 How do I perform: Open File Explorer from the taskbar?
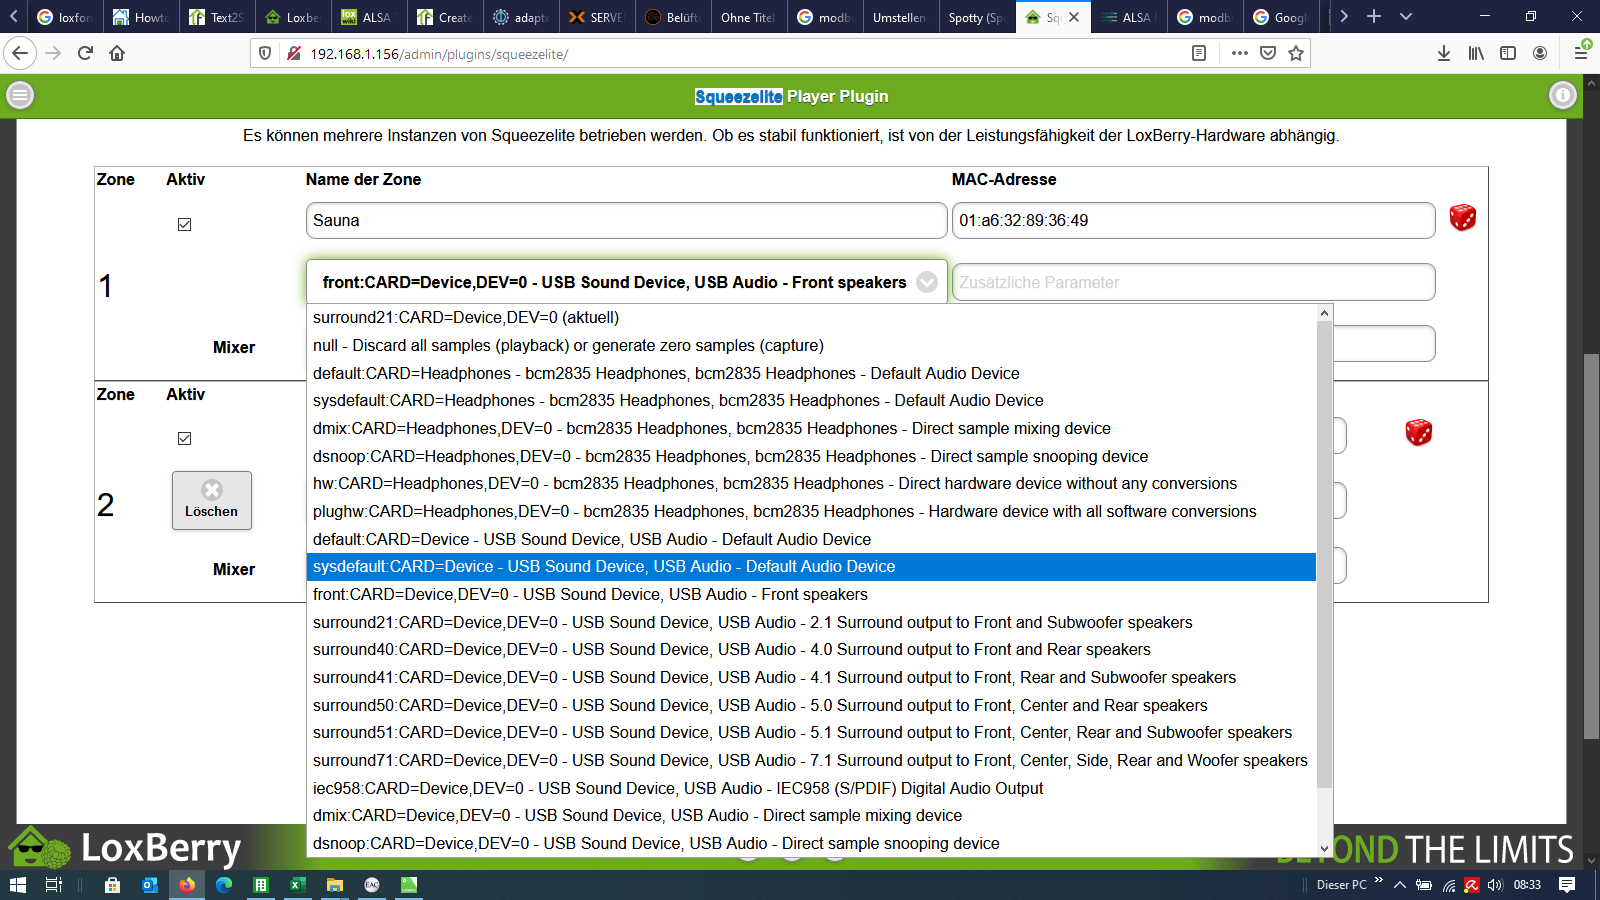pos(335,885)
